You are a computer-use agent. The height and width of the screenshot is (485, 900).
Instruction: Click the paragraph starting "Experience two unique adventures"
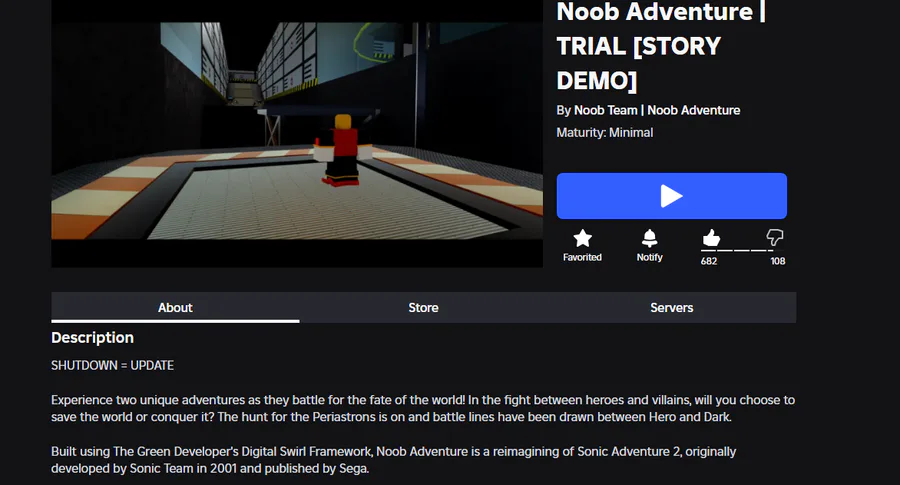423,408
